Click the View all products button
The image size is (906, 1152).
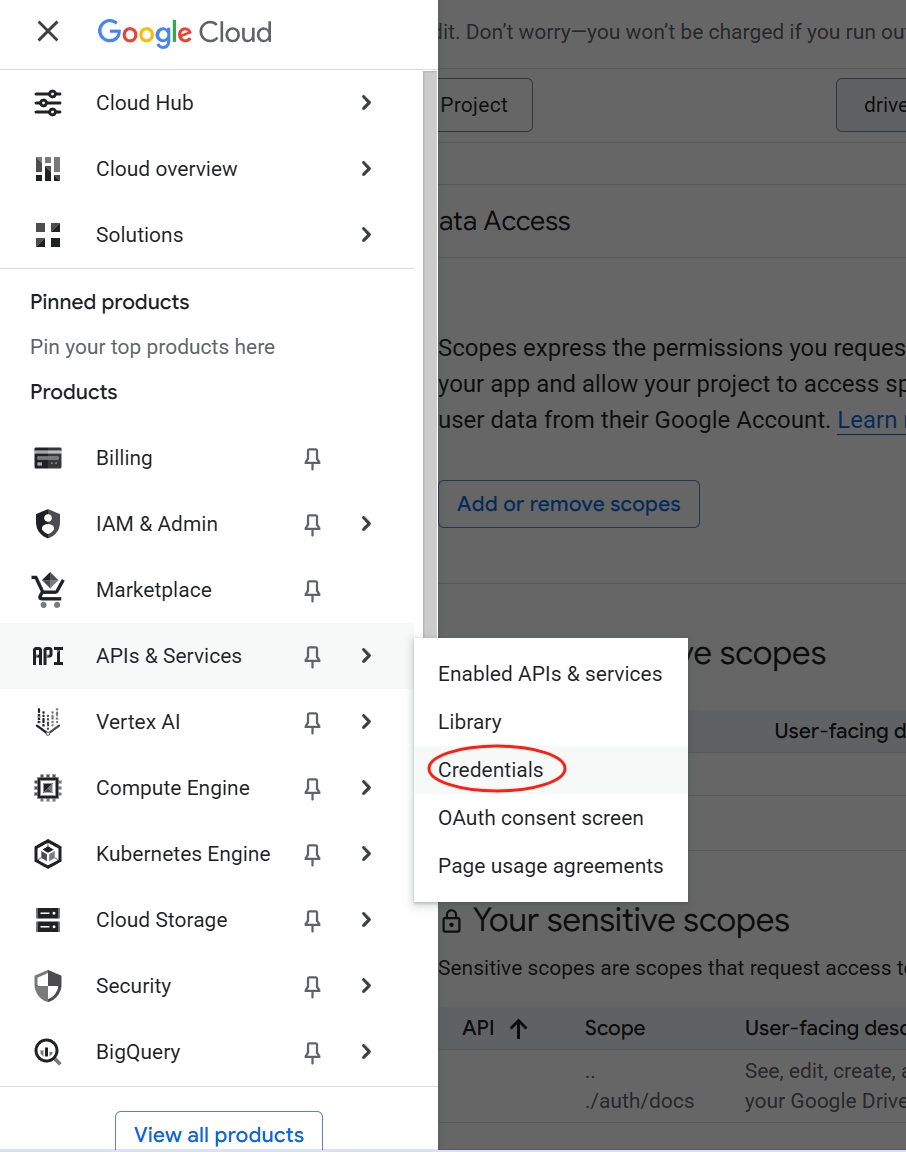(219, 1134)
